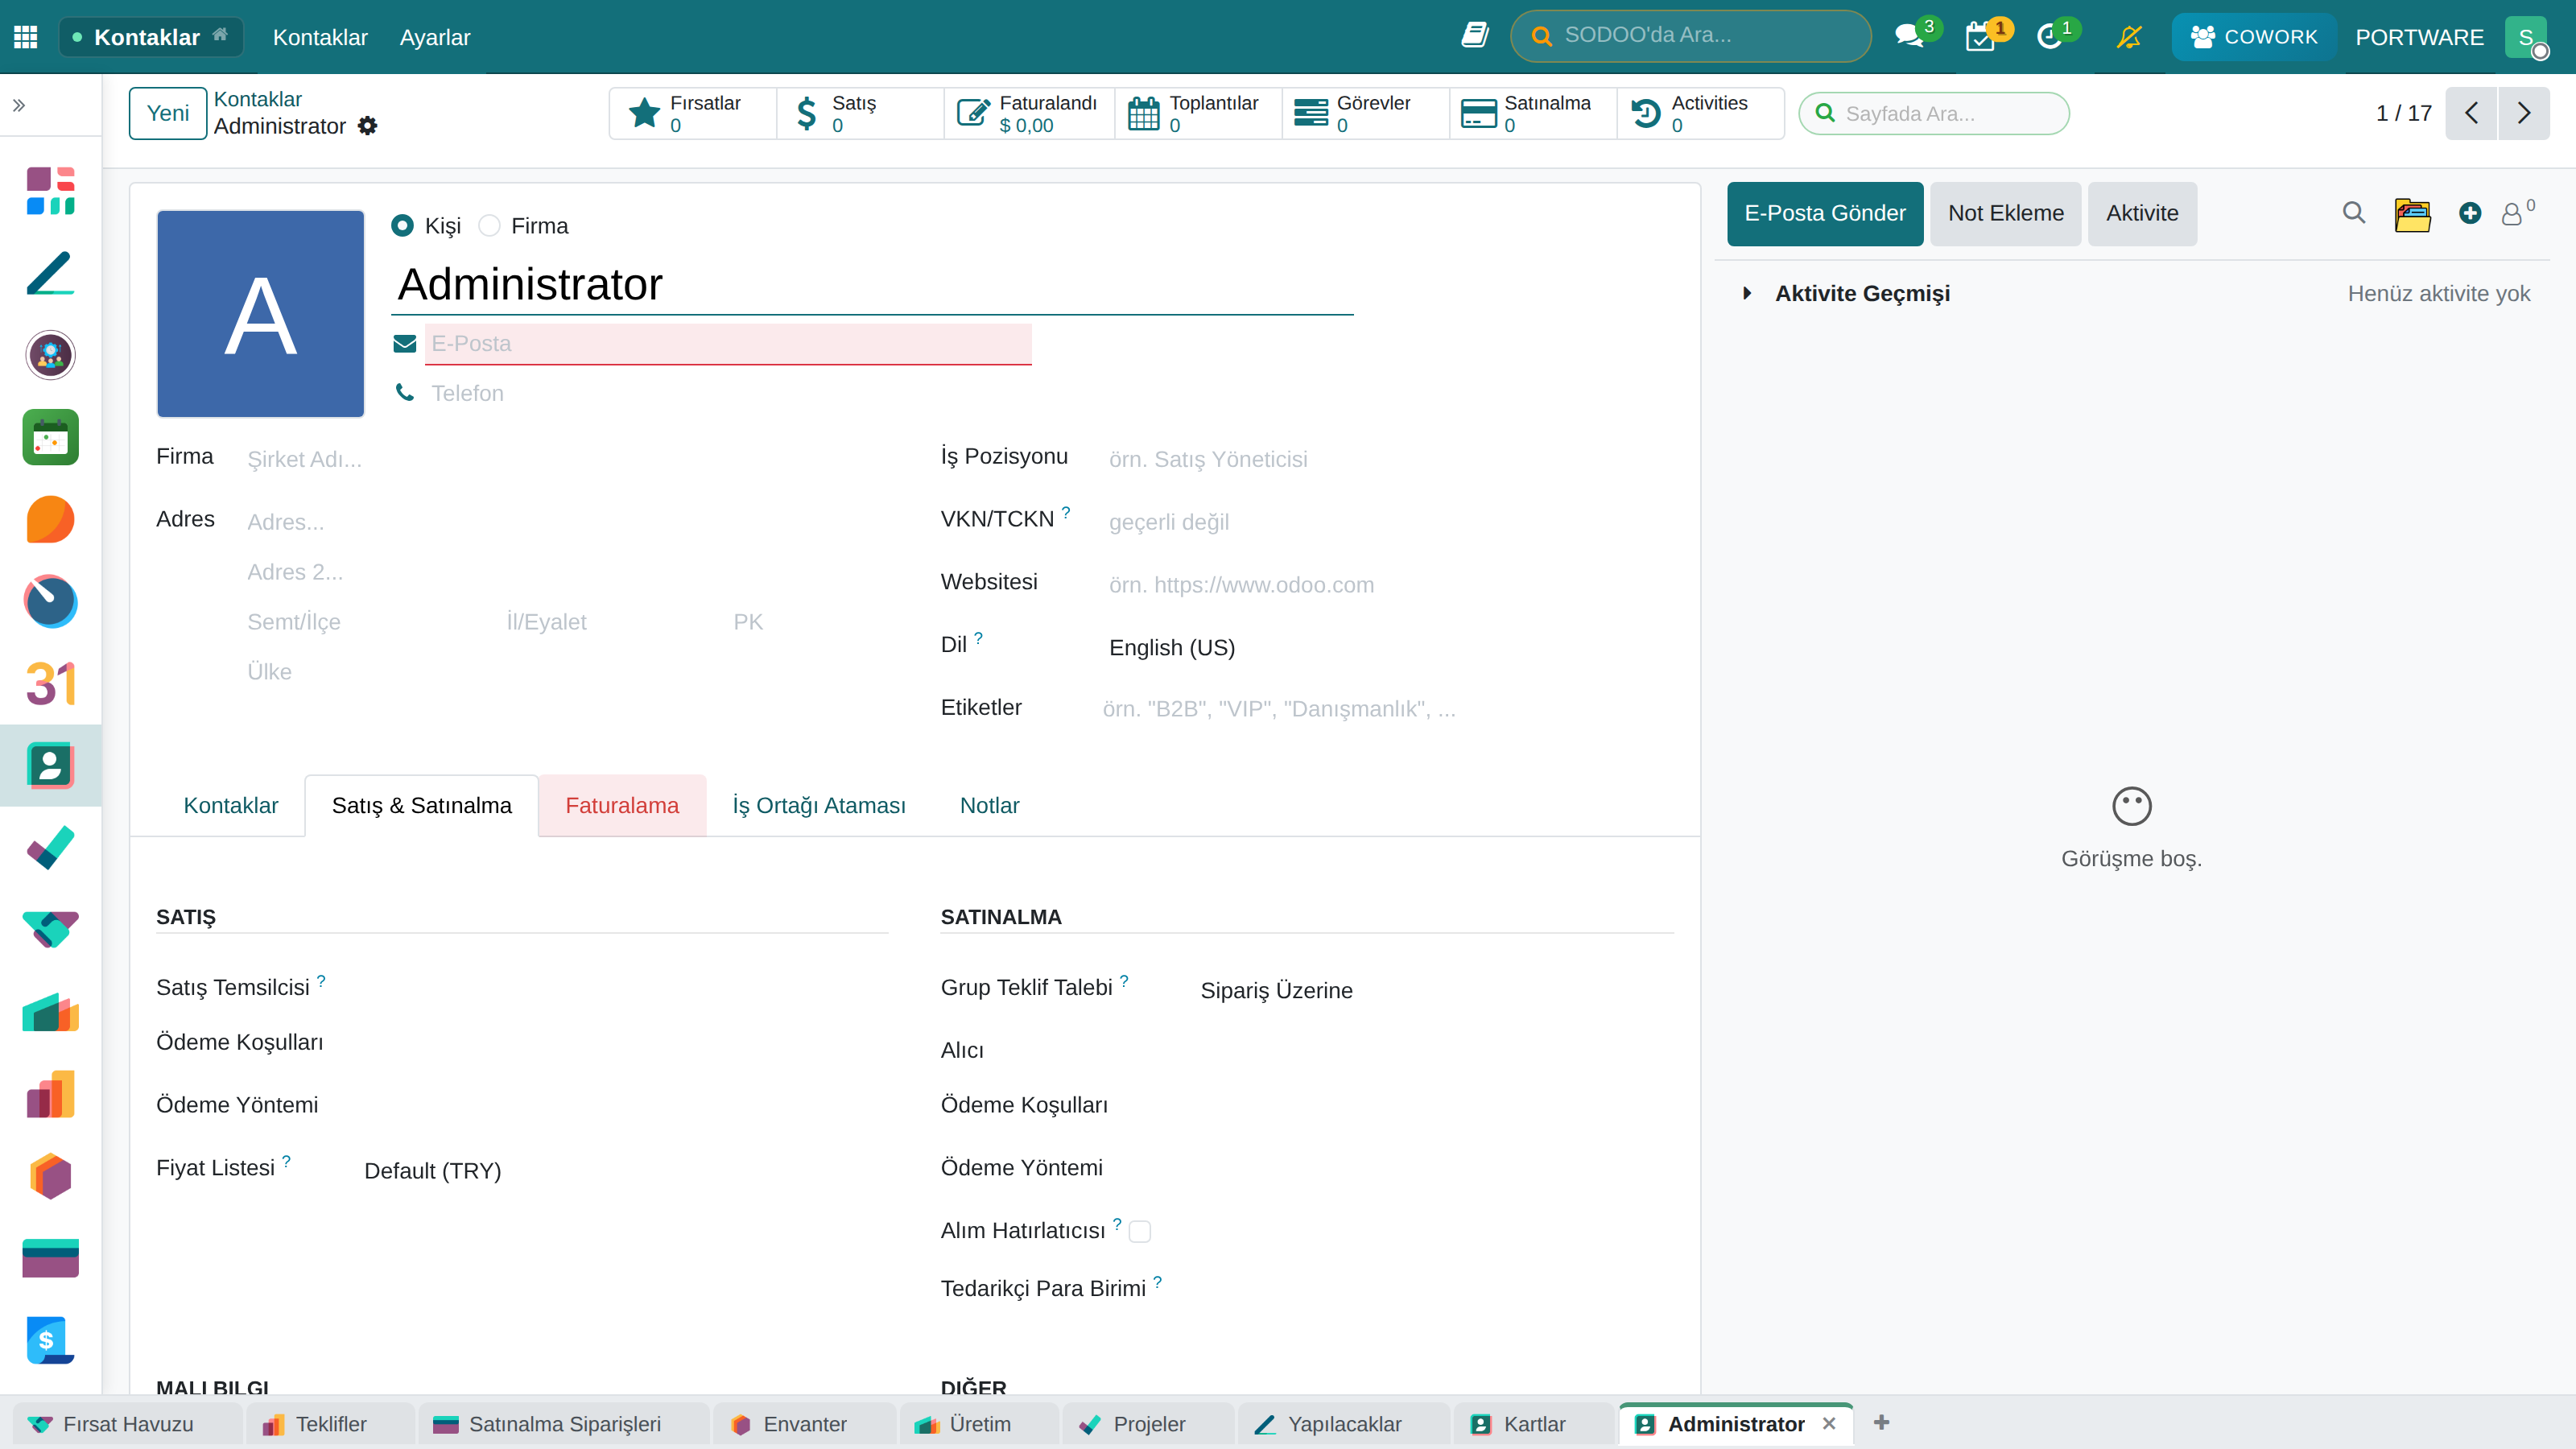
Task: Open the Ayarlar top menu
Action: click(435, 37)
